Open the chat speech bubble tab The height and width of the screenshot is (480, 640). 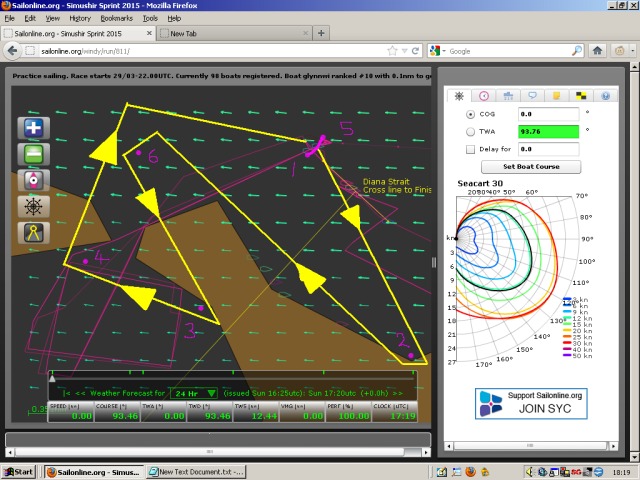coord(532,96)
